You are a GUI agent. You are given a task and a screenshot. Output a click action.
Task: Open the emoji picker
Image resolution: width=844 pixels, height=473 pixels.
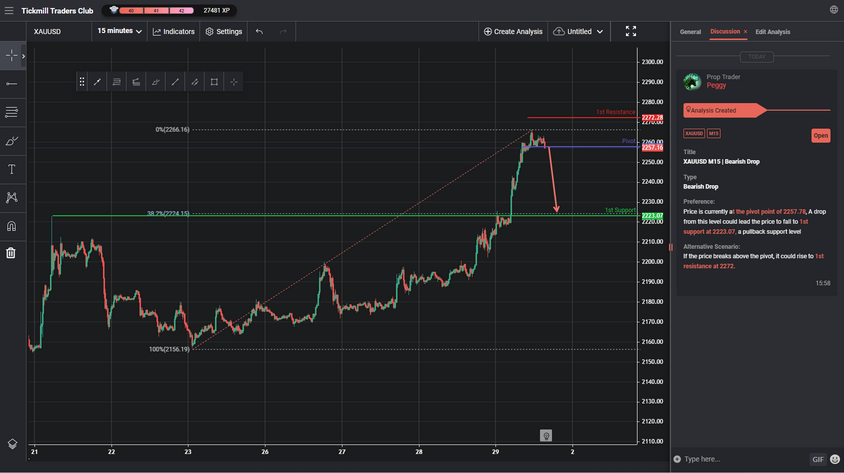click(x=834, y=459)
